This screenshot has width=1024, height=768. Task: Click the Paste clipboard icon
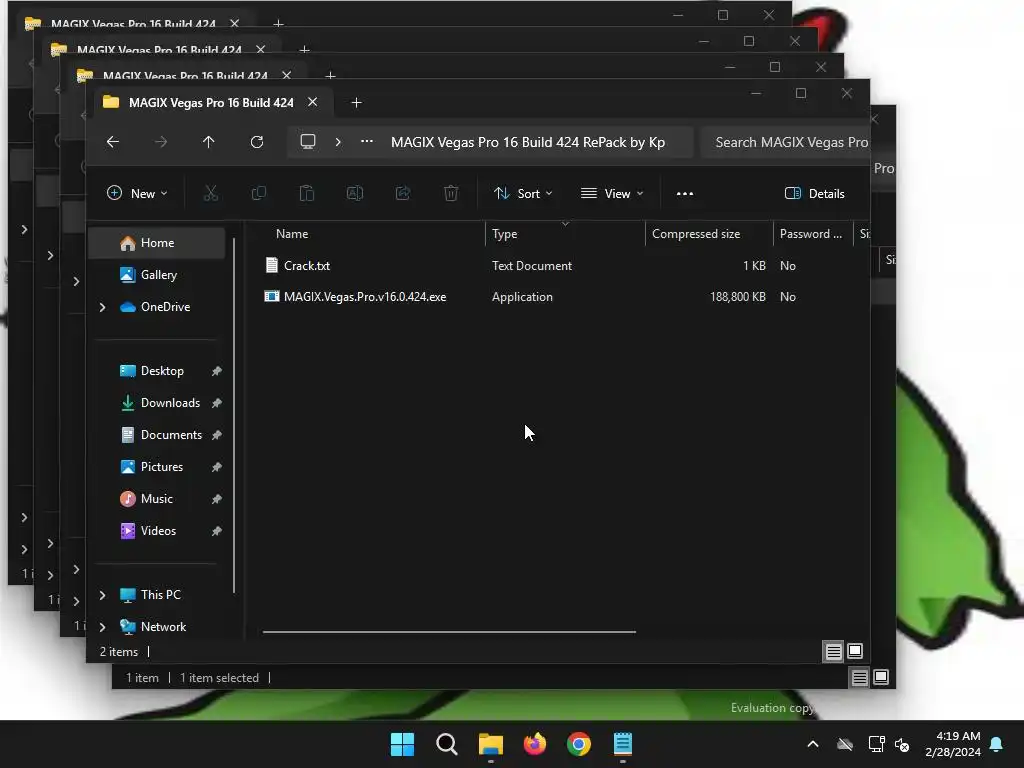pyautogui.click(x=306, y=193)
